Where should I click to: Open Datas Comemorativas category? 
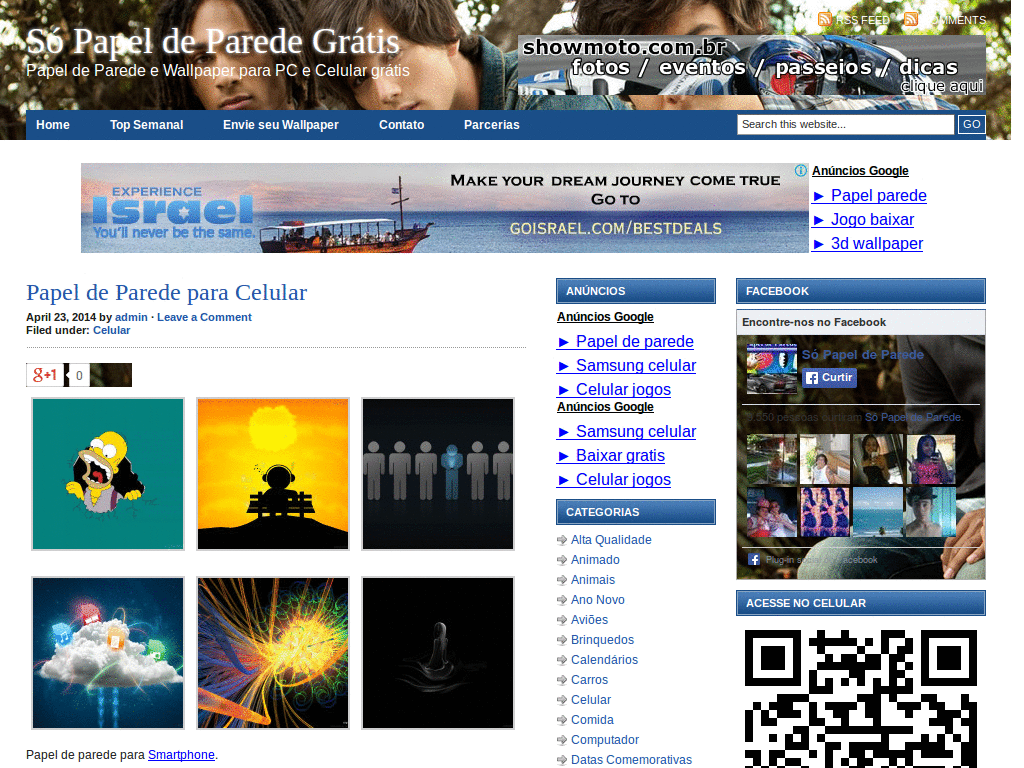(x=631, y=760)
